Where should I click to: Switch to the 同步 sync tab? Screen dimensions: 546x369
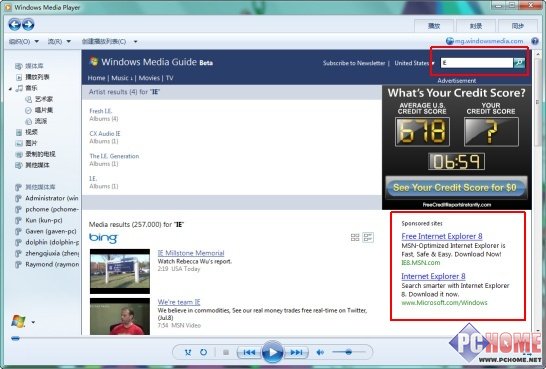coord(517,26)
